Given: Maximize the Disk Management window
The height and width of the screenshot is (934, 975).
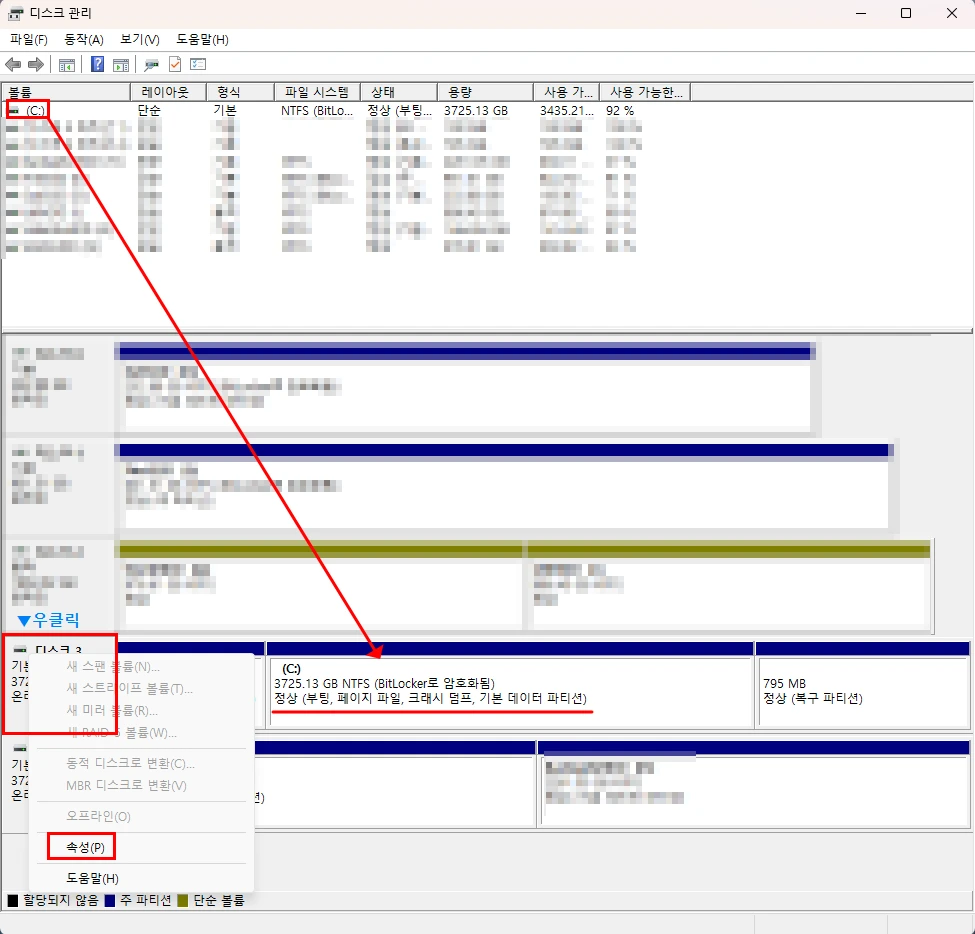Looking at the screenshot, I should click(x=906, y=13).
